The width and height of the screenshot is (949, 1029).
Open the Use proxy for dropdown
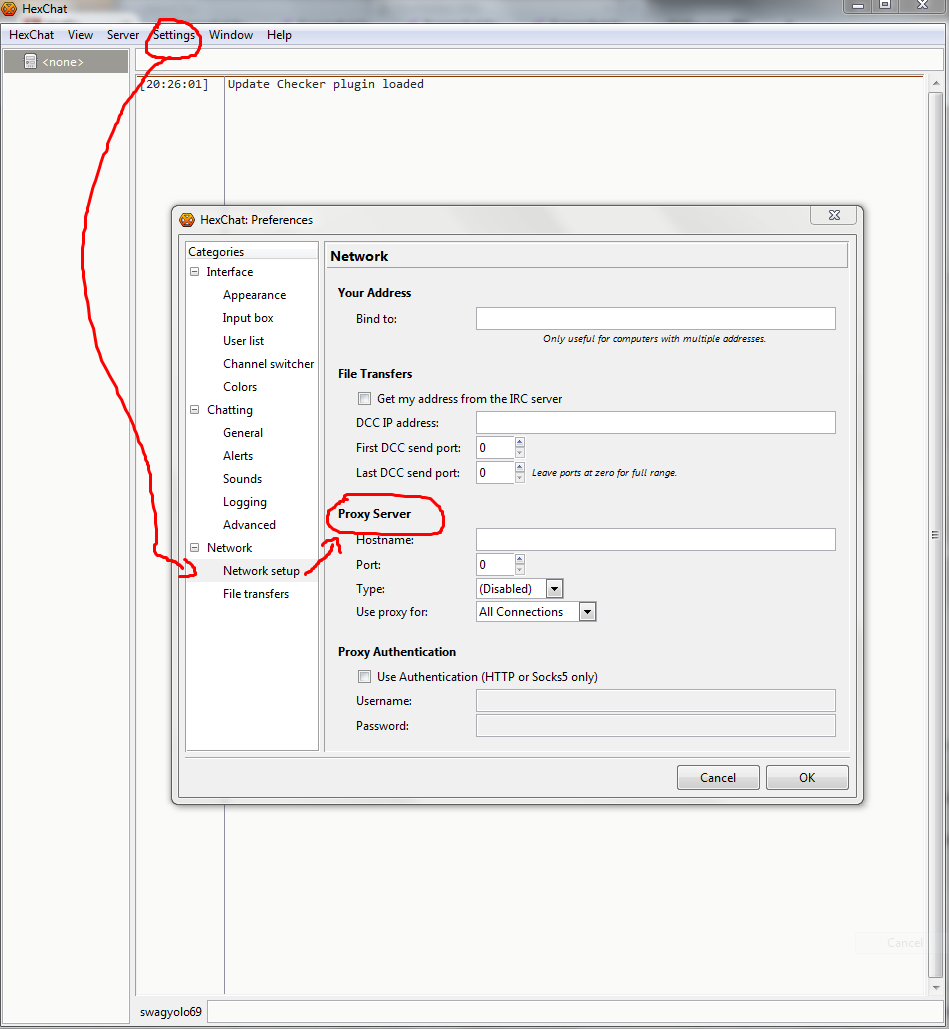pyautogui.click(x=588, y=612)
